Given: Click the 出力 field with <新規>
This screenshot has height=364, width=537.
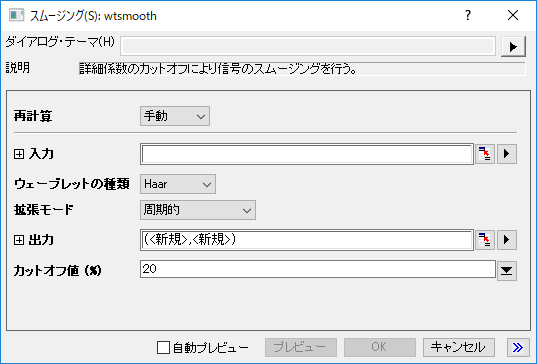Looking at the screenshot, I should coord(307,240).
